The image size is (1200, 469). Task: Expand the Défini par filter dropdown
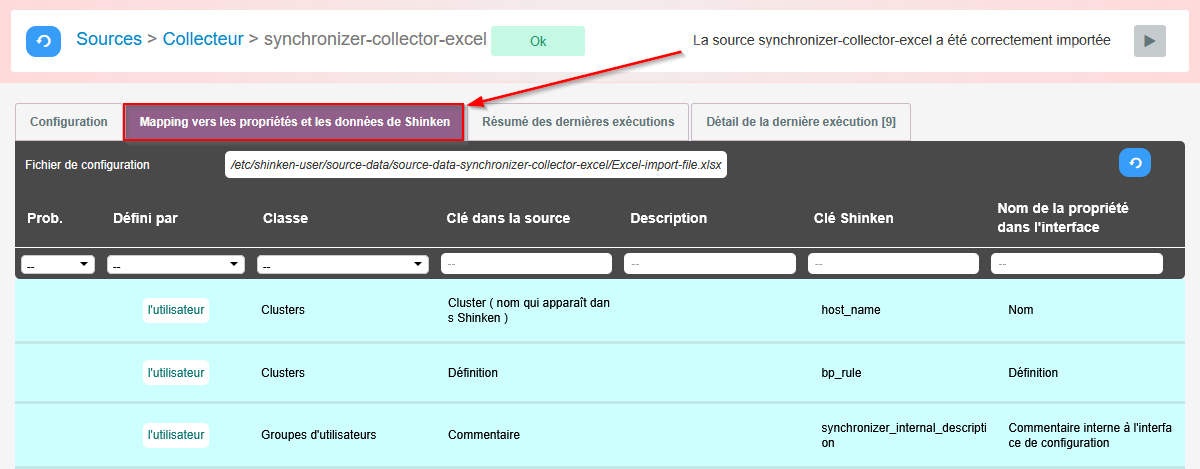pos(176,265)
